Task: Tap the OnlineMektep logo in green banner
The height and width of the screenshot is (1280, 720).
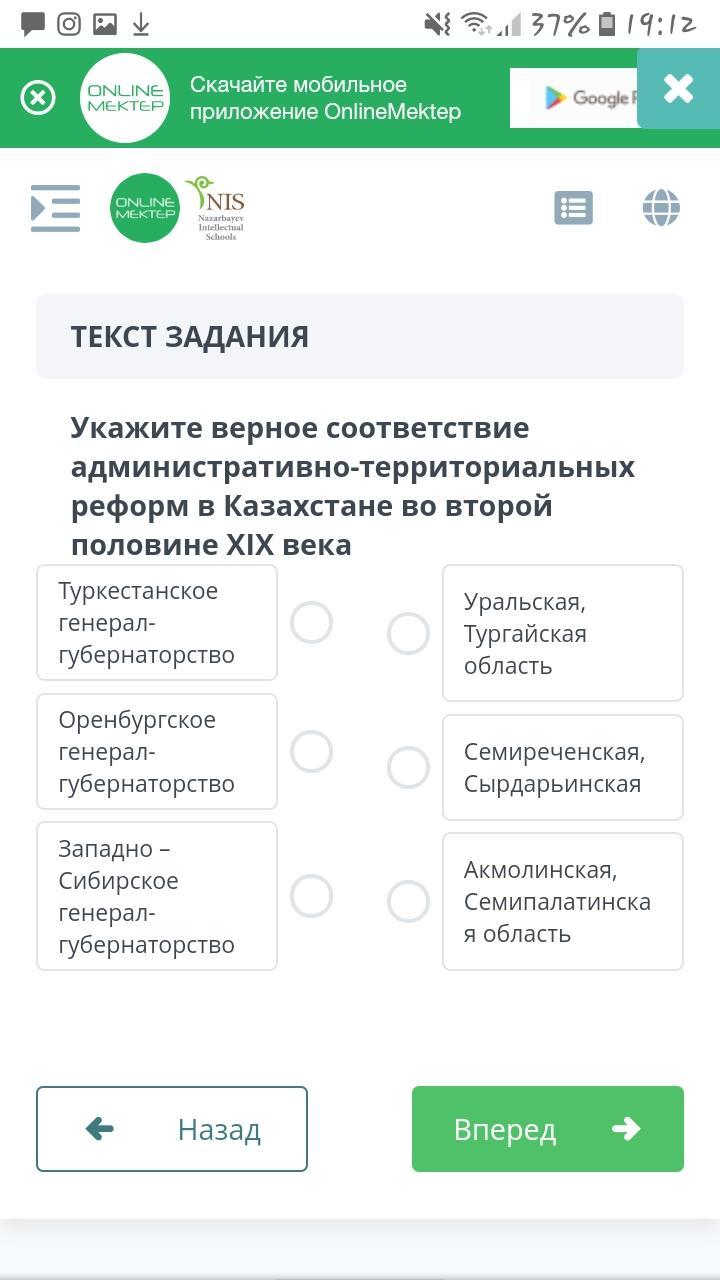Action: click(125, 98)
